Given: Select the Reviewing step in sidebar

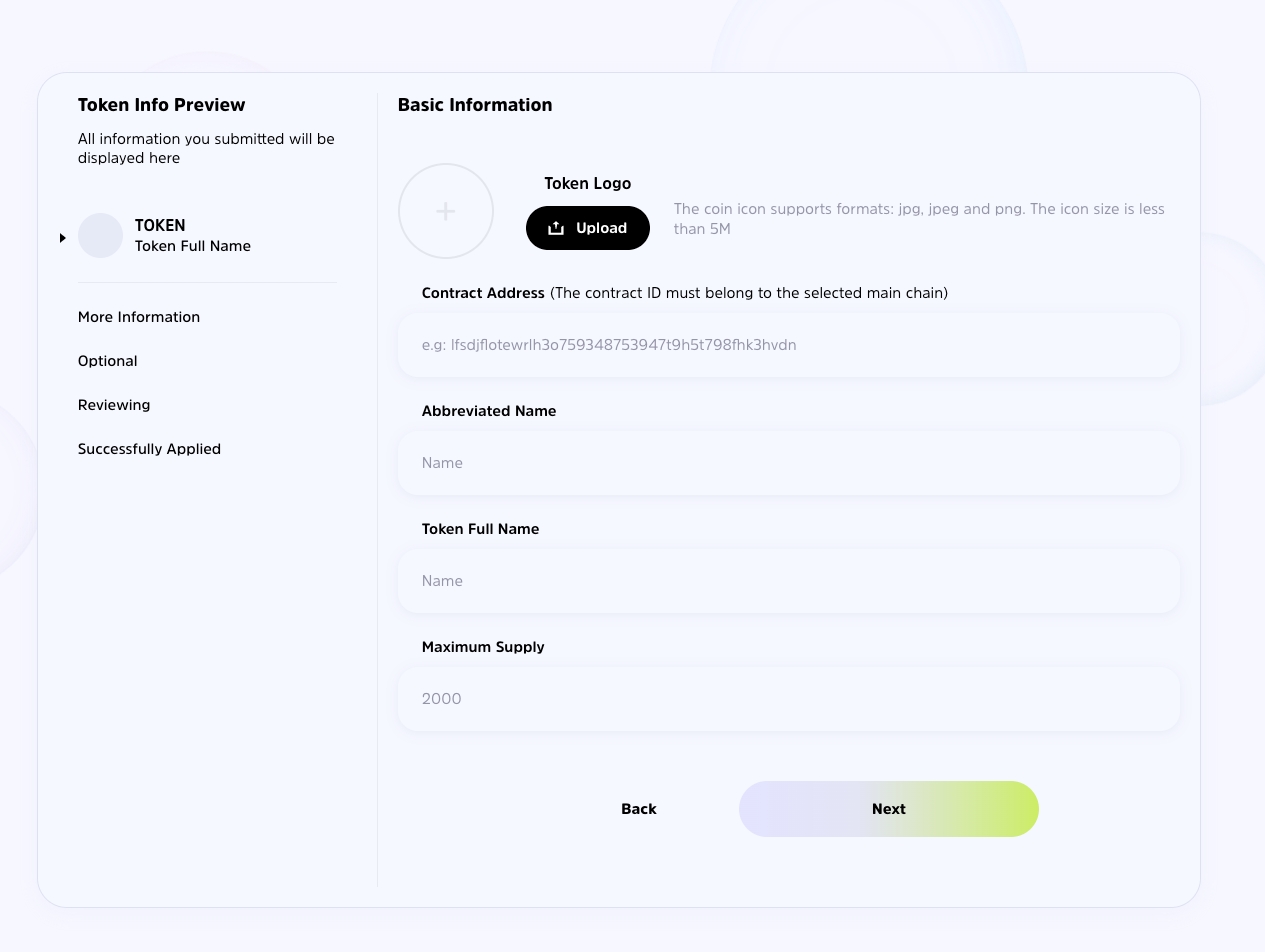Looking at the screenshot, I should (x=114, y=405).
